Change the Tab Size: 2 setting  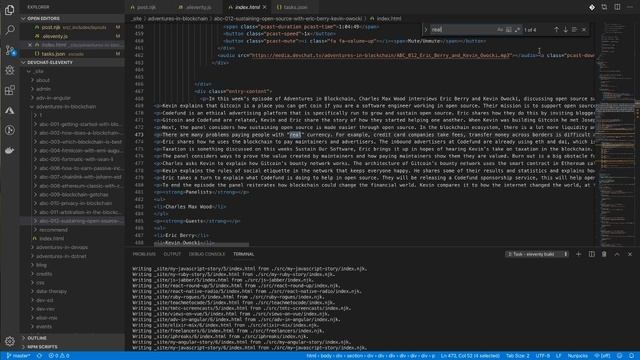(518, 356)
